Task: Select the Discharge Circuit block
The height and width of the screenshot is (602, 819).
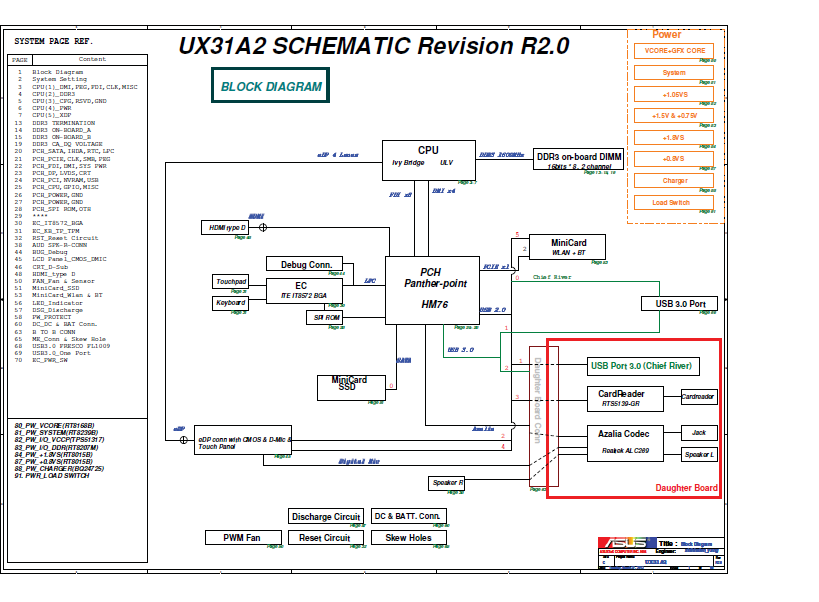Action: coord(326,516)
